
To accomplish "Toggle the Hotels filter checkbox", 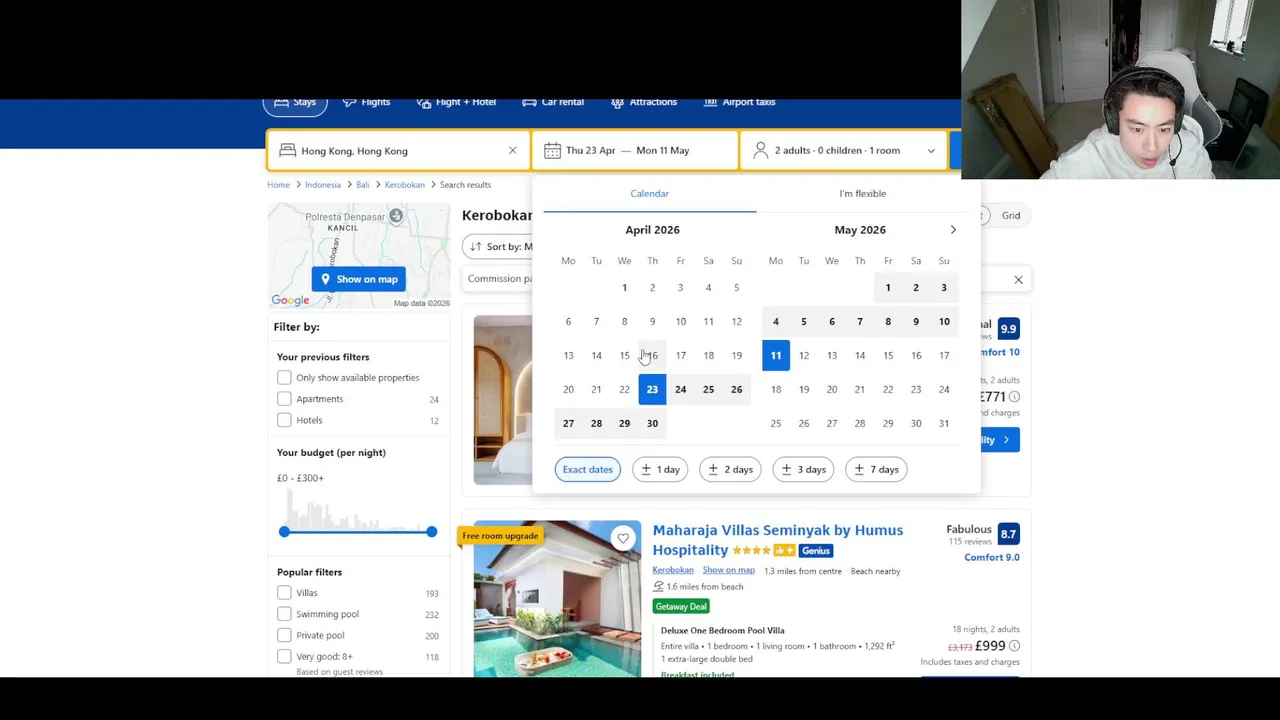I will [x=284, y=420].
